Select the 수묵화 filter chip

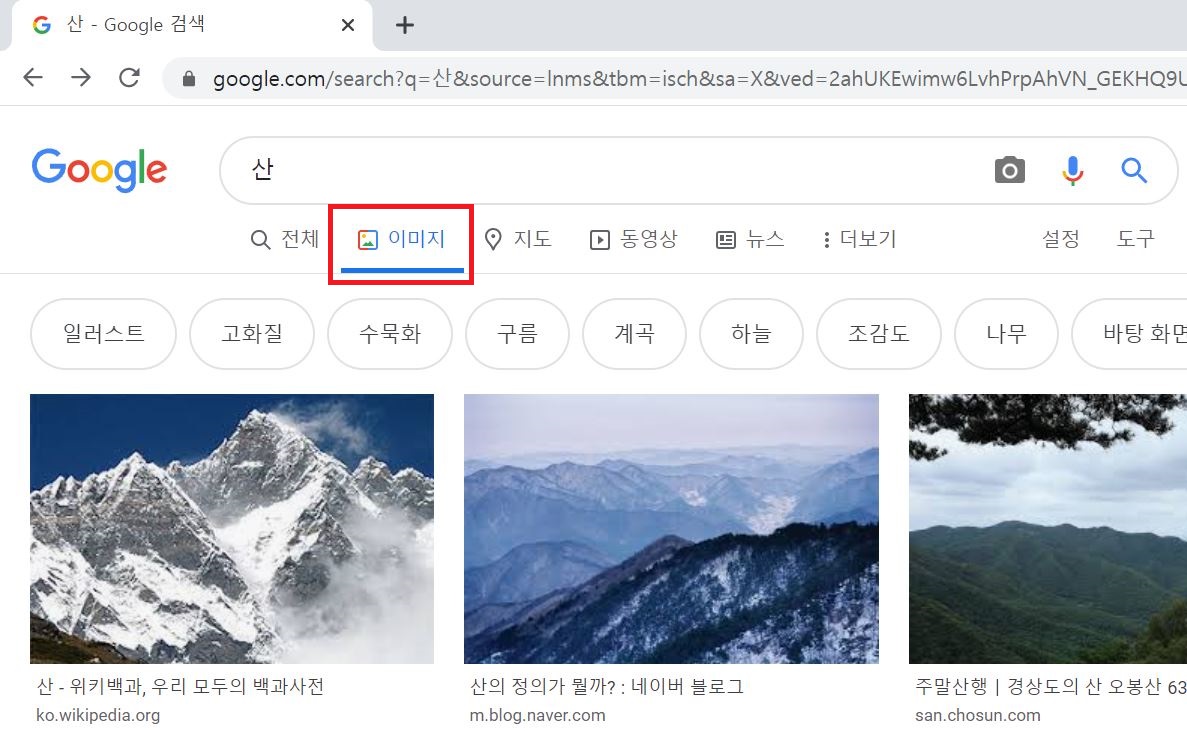coord(390,334)
